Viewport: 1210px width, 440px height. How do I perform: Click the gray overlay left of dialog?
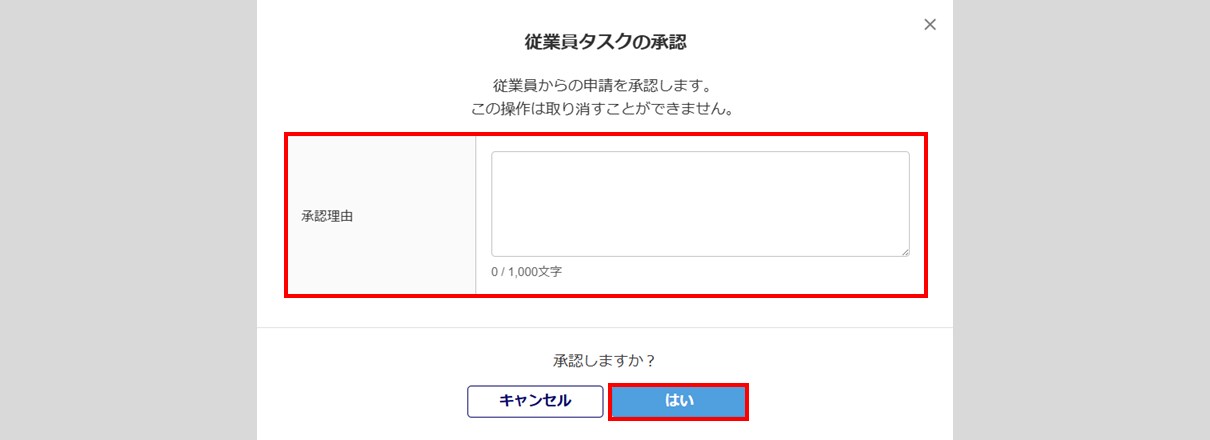[x=128, y=220]
